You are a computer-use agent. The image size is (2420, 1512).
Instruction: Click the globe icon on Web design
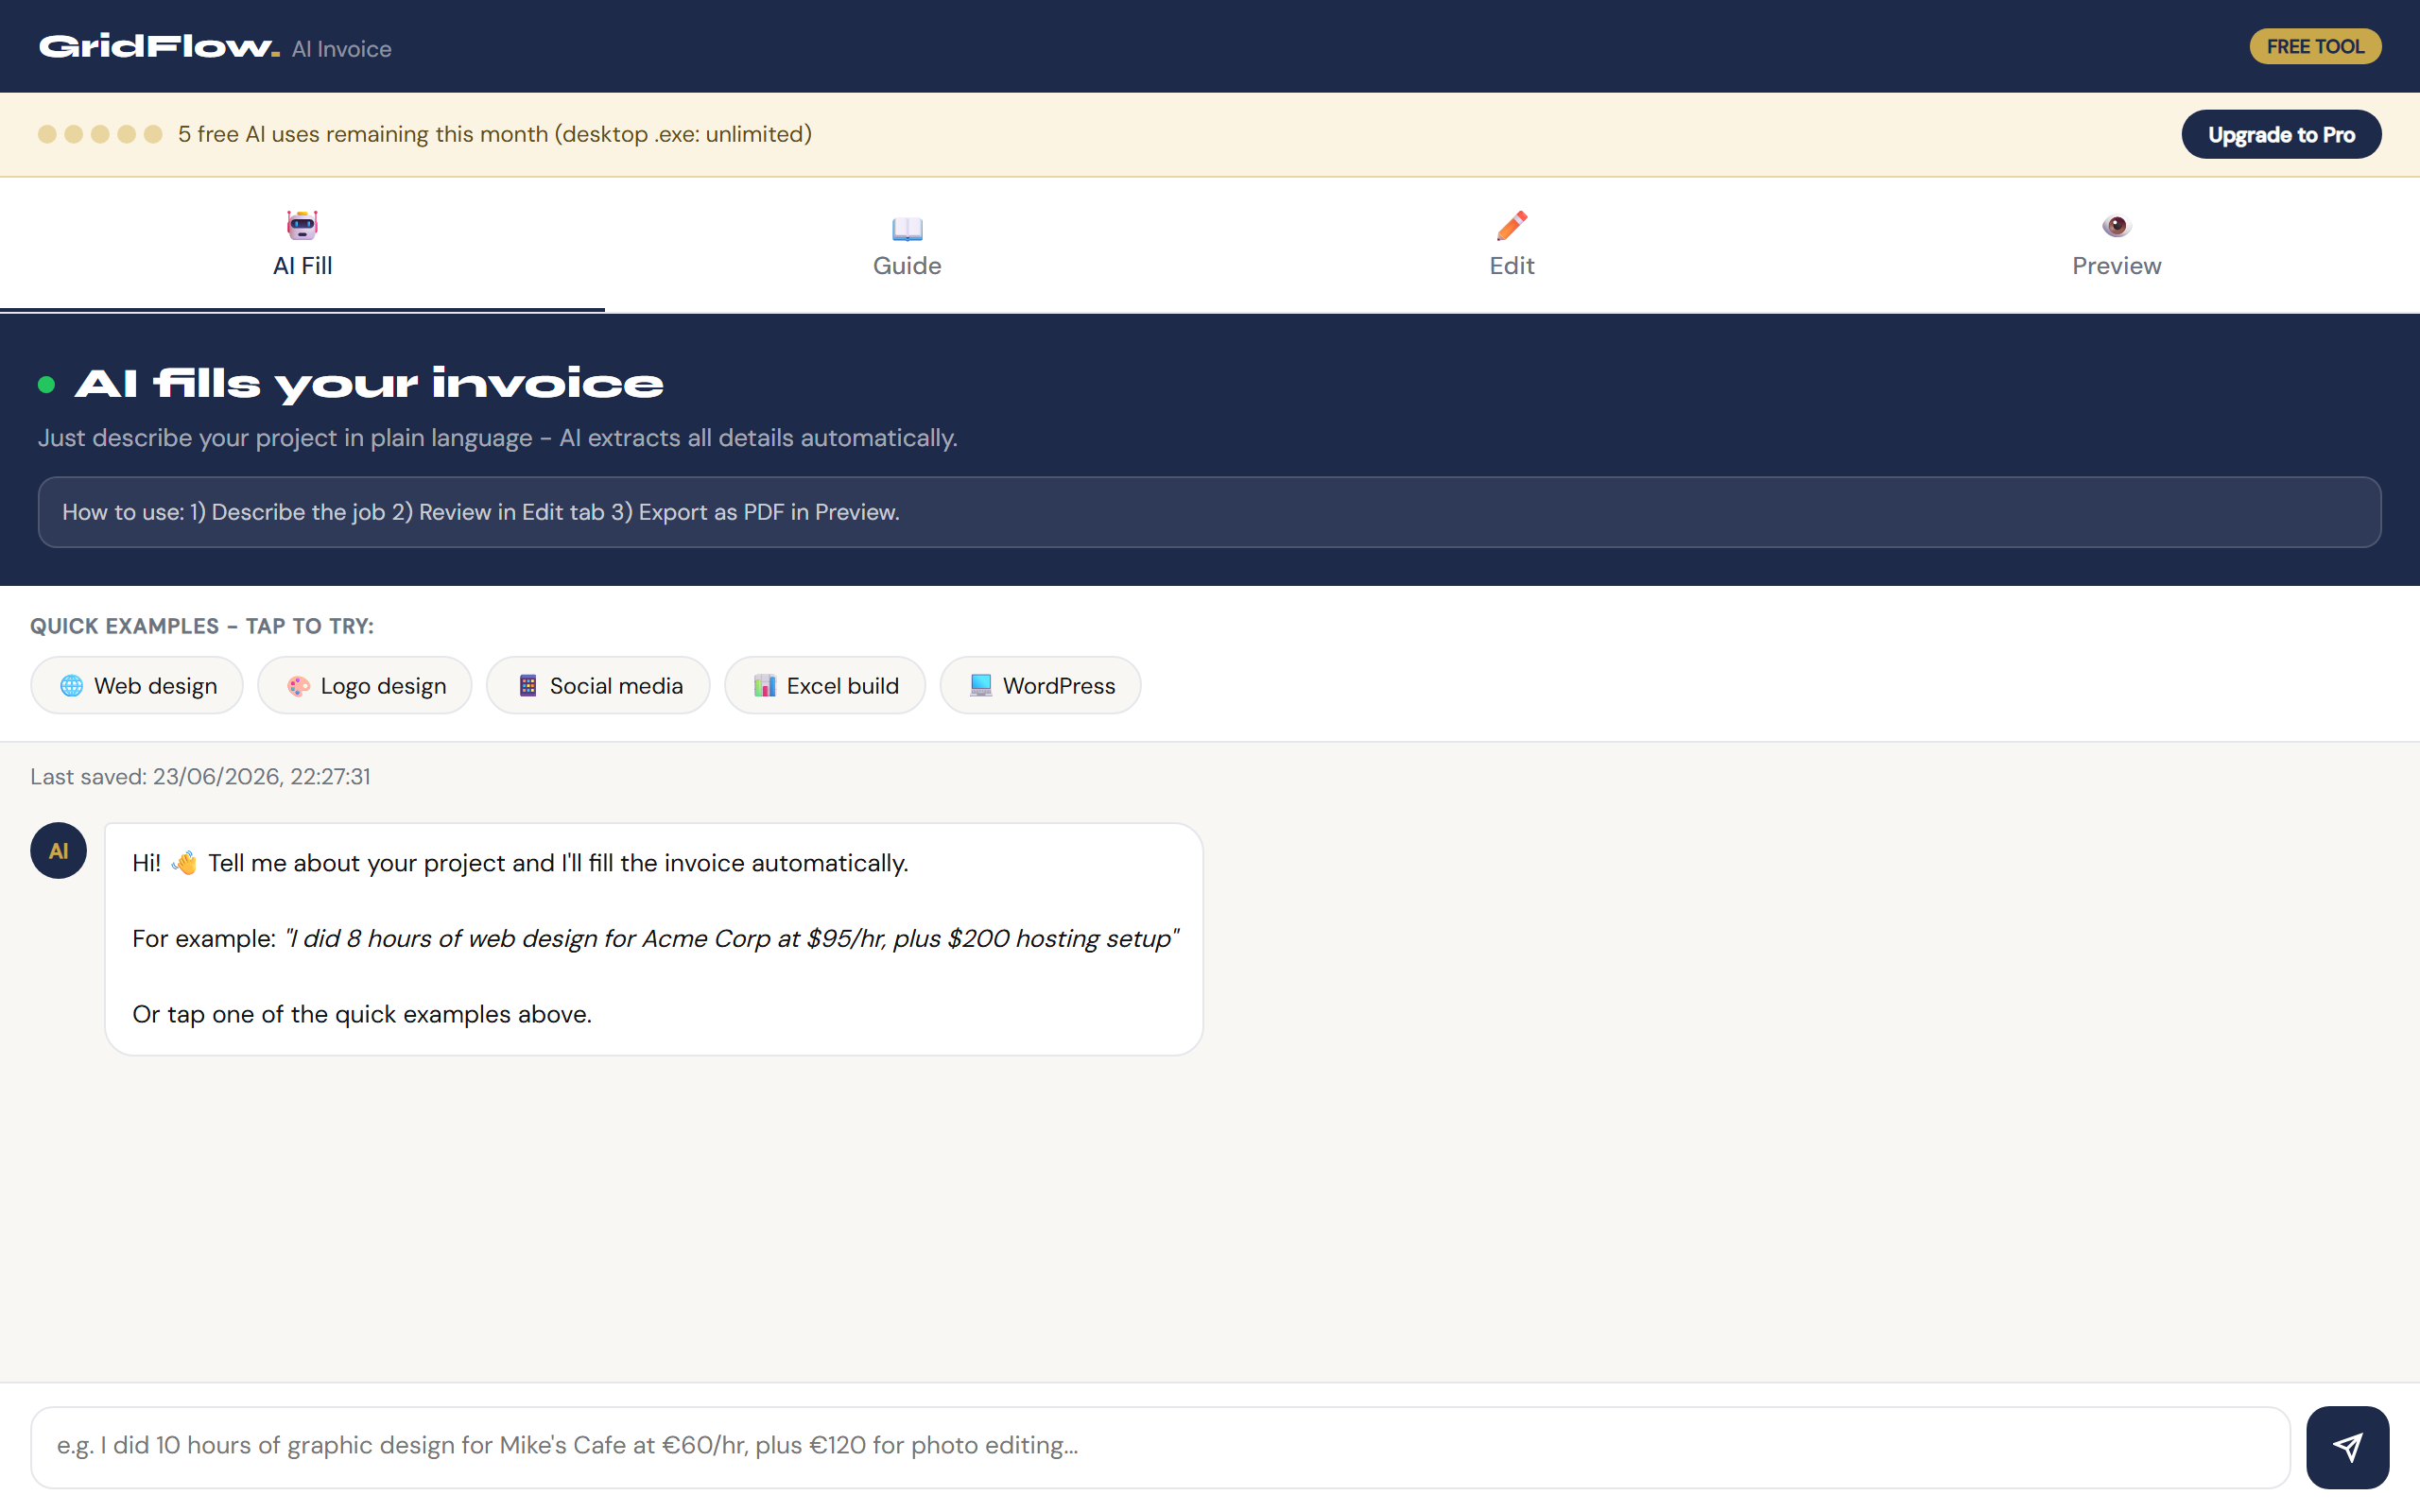tap(71, 685)
